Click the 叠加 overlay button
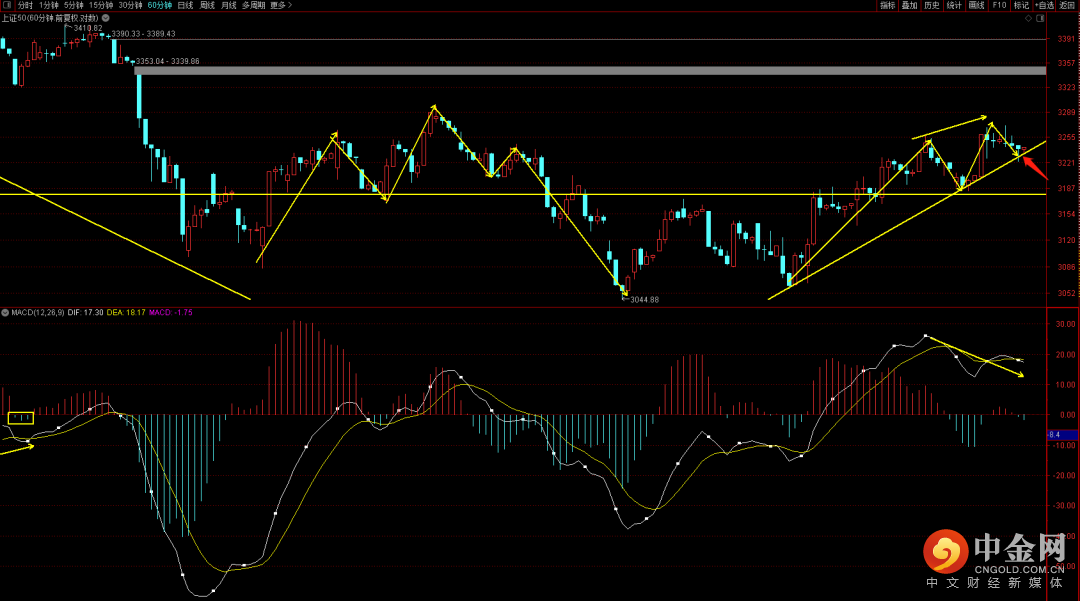Viewport: 1080px width, 601px height. (x=909, y=5)
